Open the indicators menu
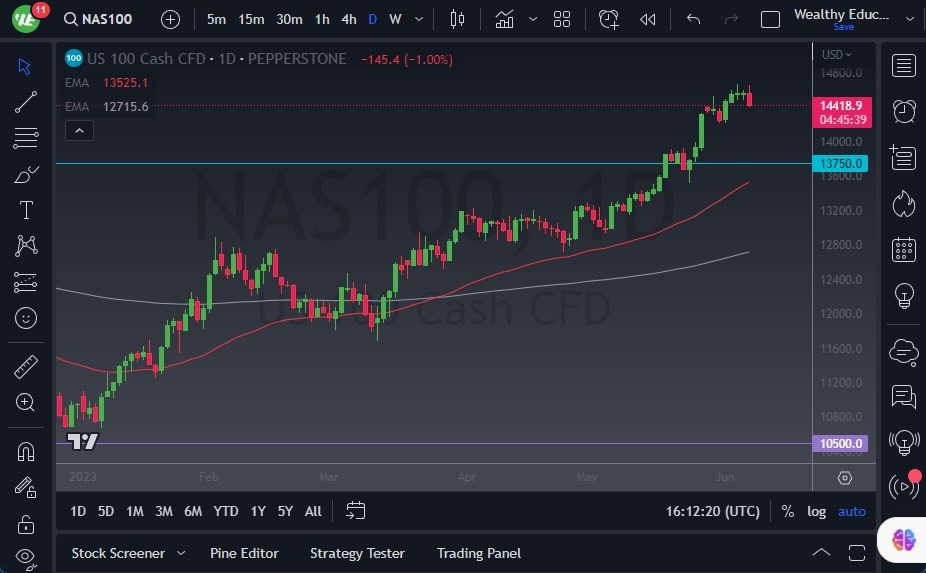Viewport: 926px width, 573px height. 504,19
